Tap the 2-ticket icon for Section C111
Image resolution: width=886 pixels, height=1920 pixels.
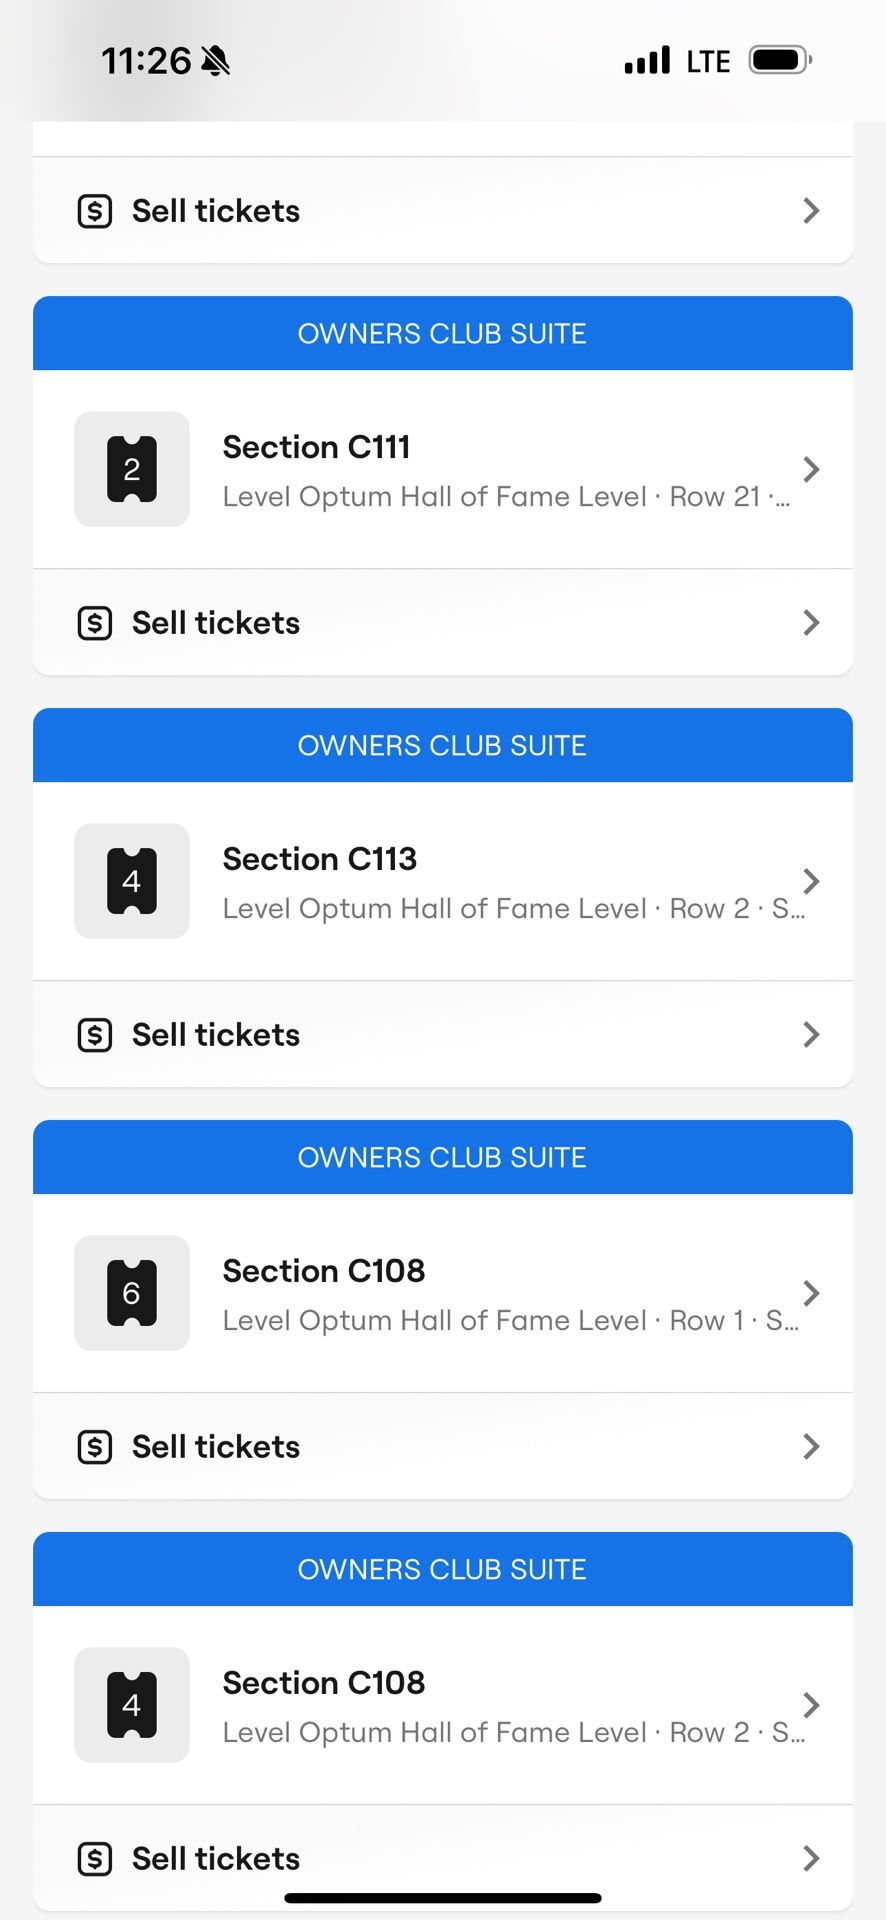pyautogui.click(x=132, y=469)
